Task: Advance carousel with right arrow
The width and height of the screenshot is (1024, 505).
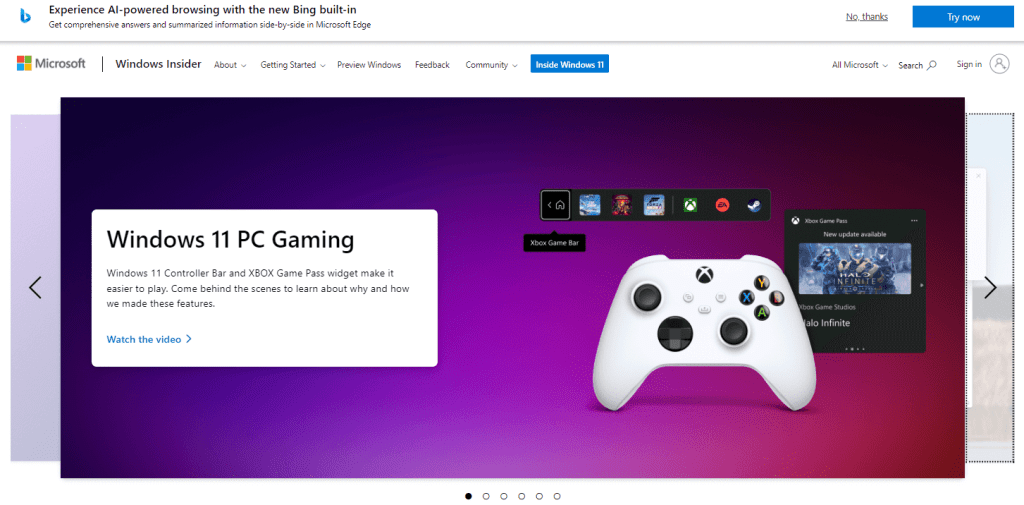Action: point(990,288)
